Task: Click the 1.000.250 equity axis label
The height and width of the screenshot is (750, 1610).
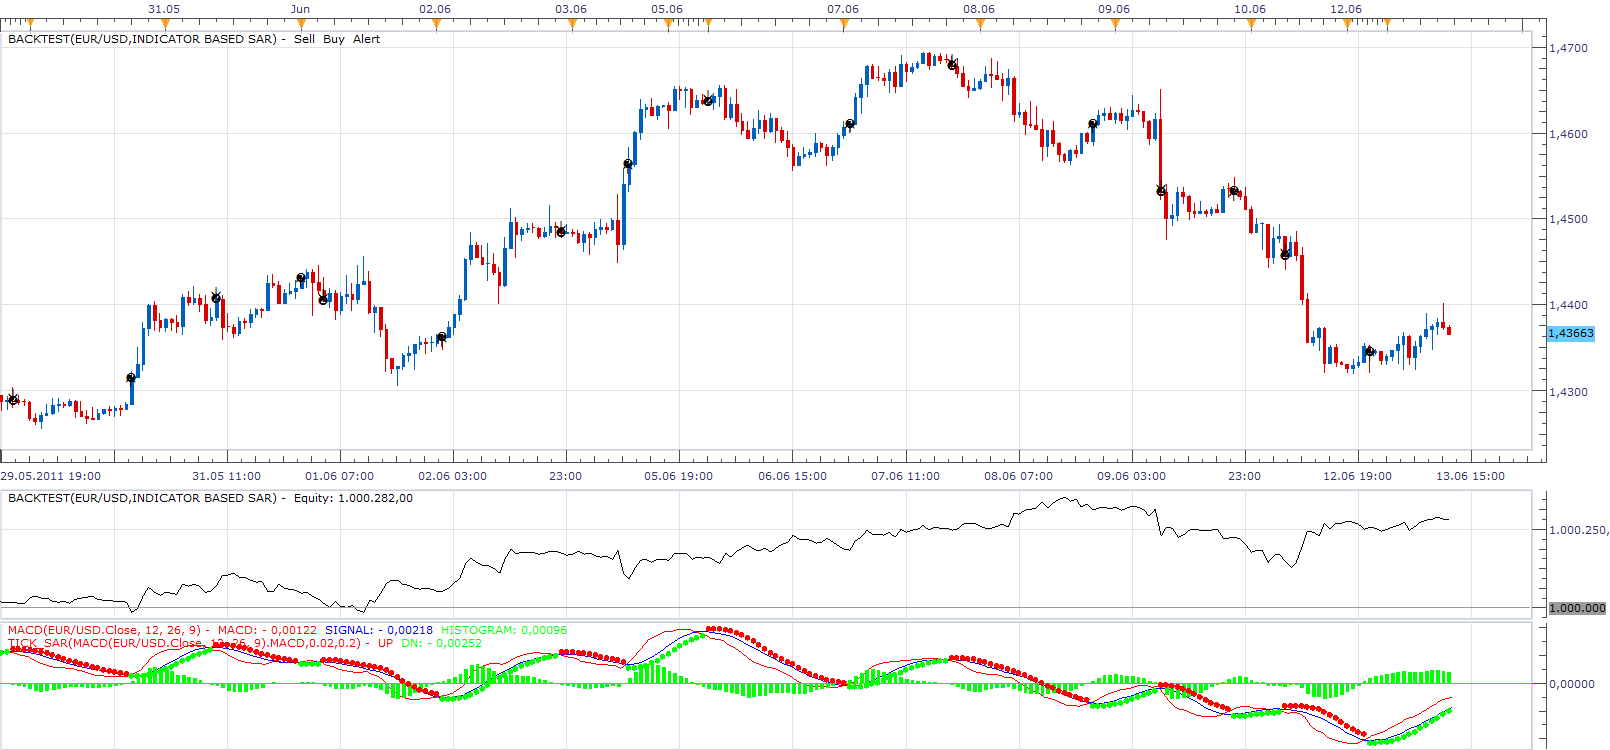Action: coord(1578,530)
